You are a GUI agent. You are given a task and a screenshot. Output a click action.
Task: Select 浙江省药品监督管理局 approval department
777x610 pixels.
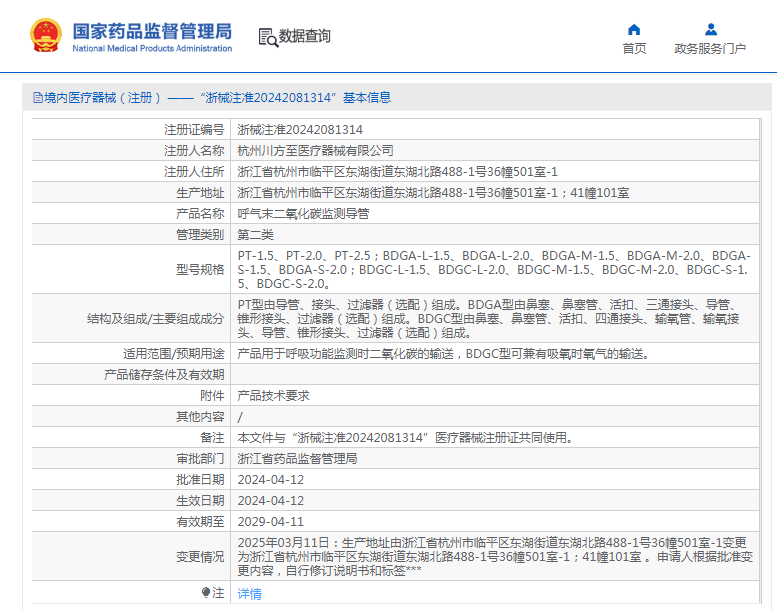click(x=297, y=459)
